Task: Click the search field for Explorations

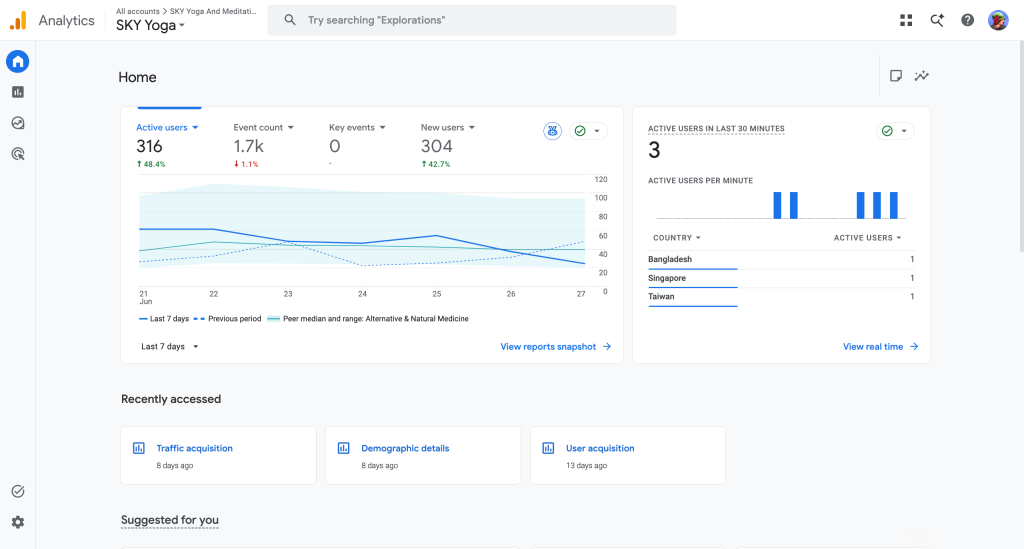Action: click(472, 20)
